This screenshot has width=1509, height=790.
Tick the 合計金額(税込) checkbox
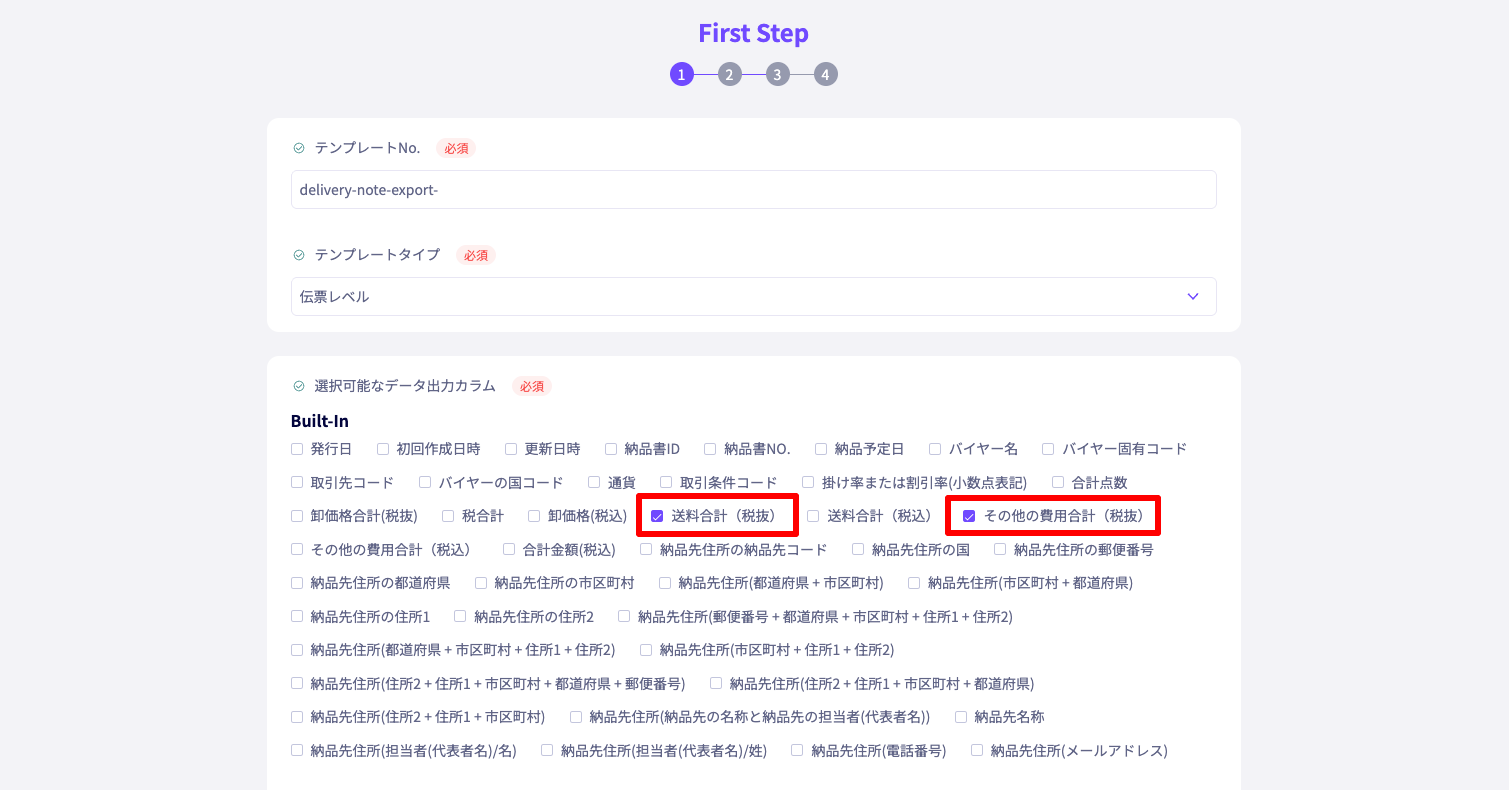pyautogui.click(x=509, y=549)
